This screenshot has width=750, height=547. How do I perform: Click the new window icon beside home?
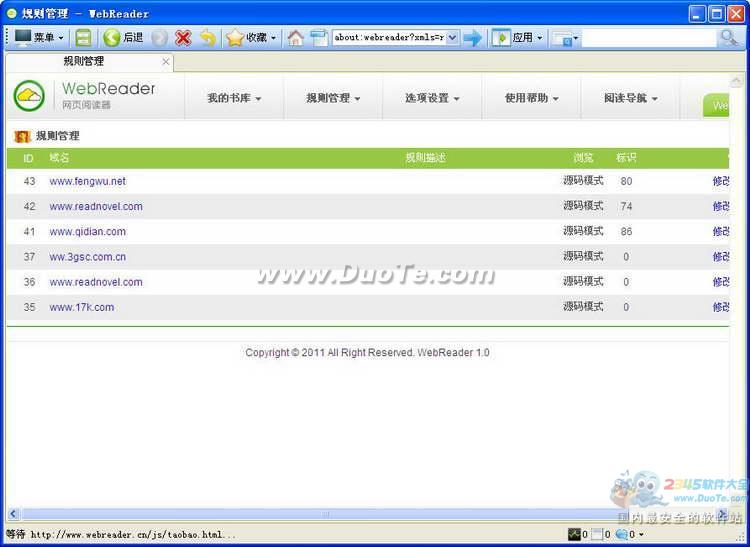click(x=319, y=38)
